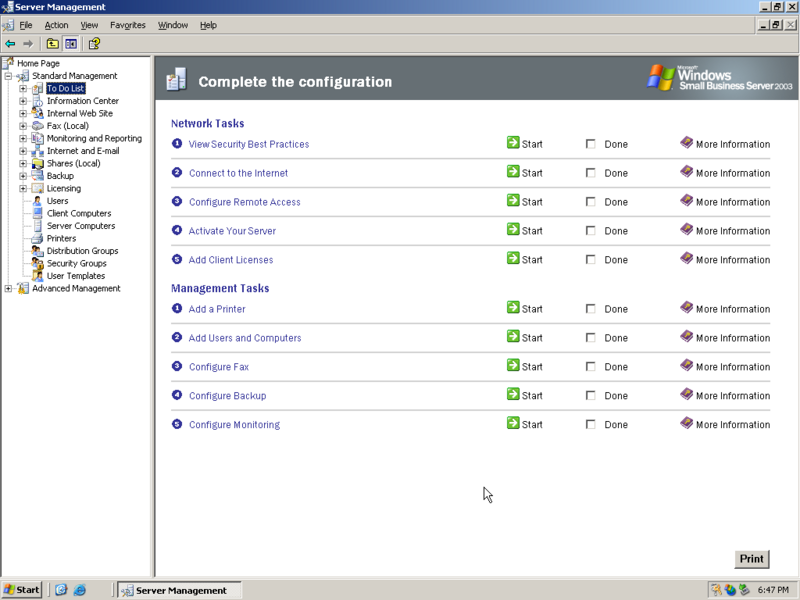This screenshot has height=600, width=800.
Task: Click the Up One Level folder icon
Action: click(x=51, y=43)
